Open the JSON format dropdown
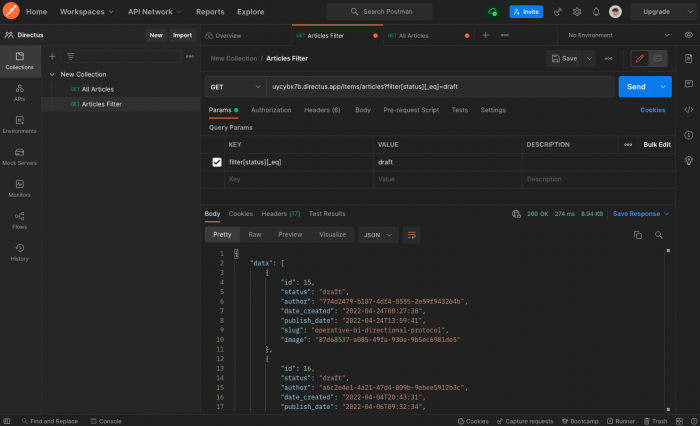 coord(377,234)
